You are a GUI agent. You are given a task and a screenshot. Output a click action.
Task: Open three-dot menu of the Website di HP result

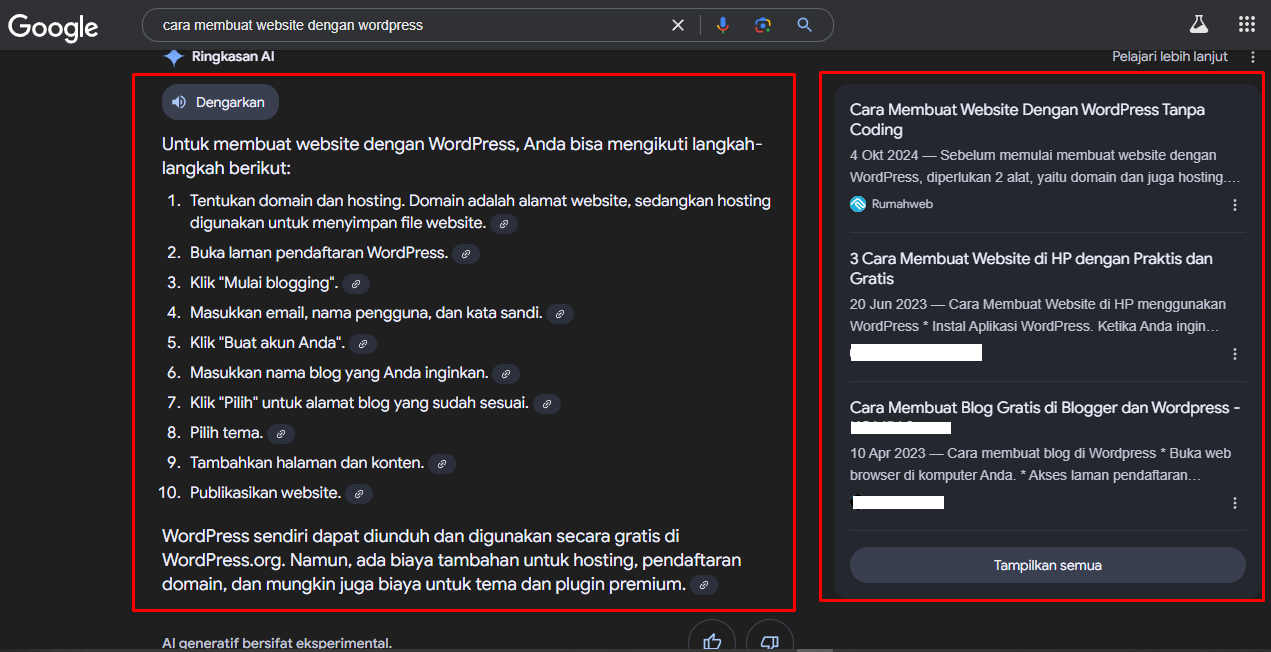pos(1235,354)
